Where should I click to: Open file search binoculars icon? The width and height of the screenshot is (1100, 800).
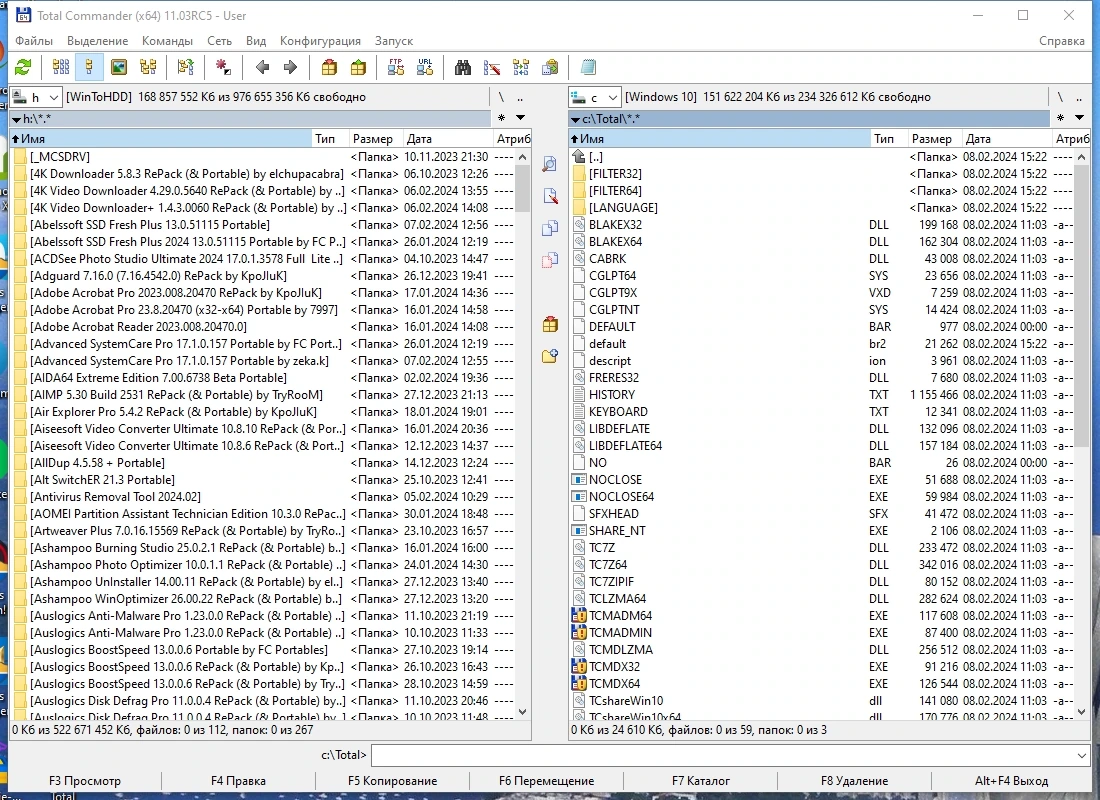(x=462, y=67)
